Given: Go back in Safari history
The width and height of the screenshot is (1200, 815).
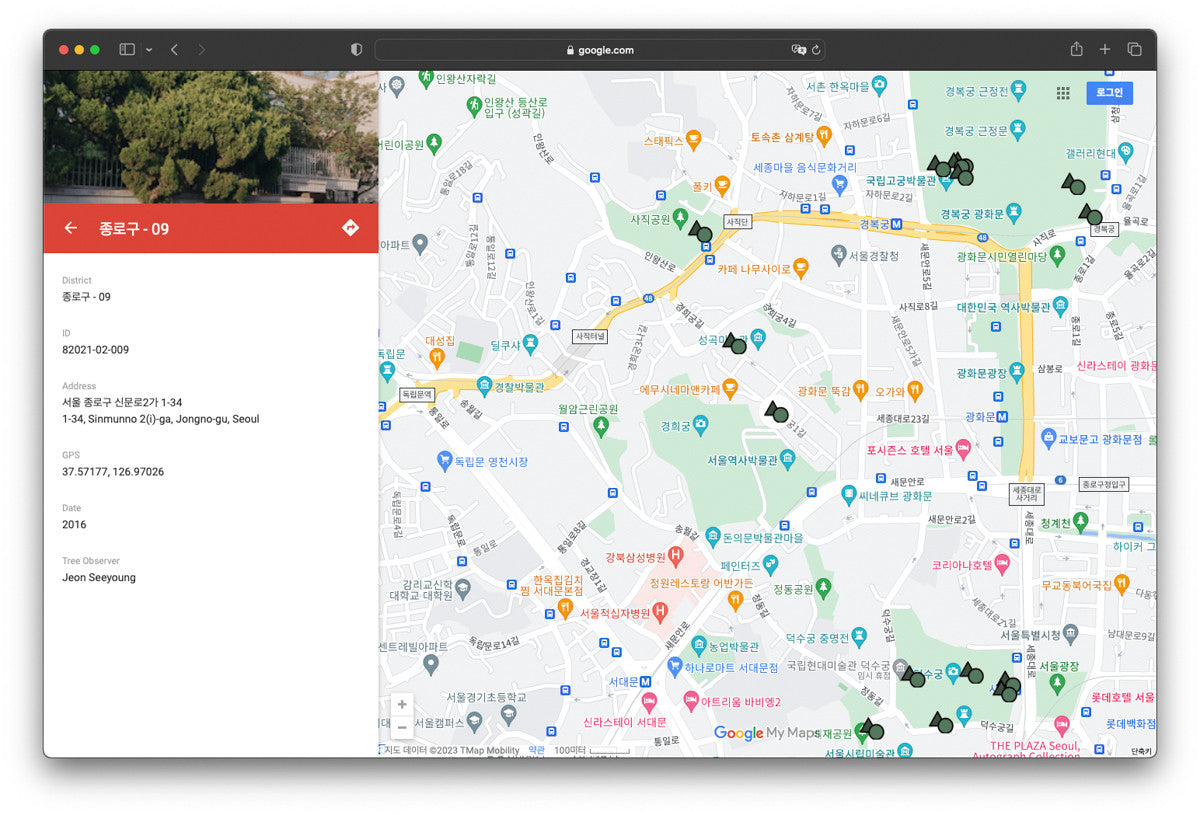Looking at the screenshot, I should point(174,49).
